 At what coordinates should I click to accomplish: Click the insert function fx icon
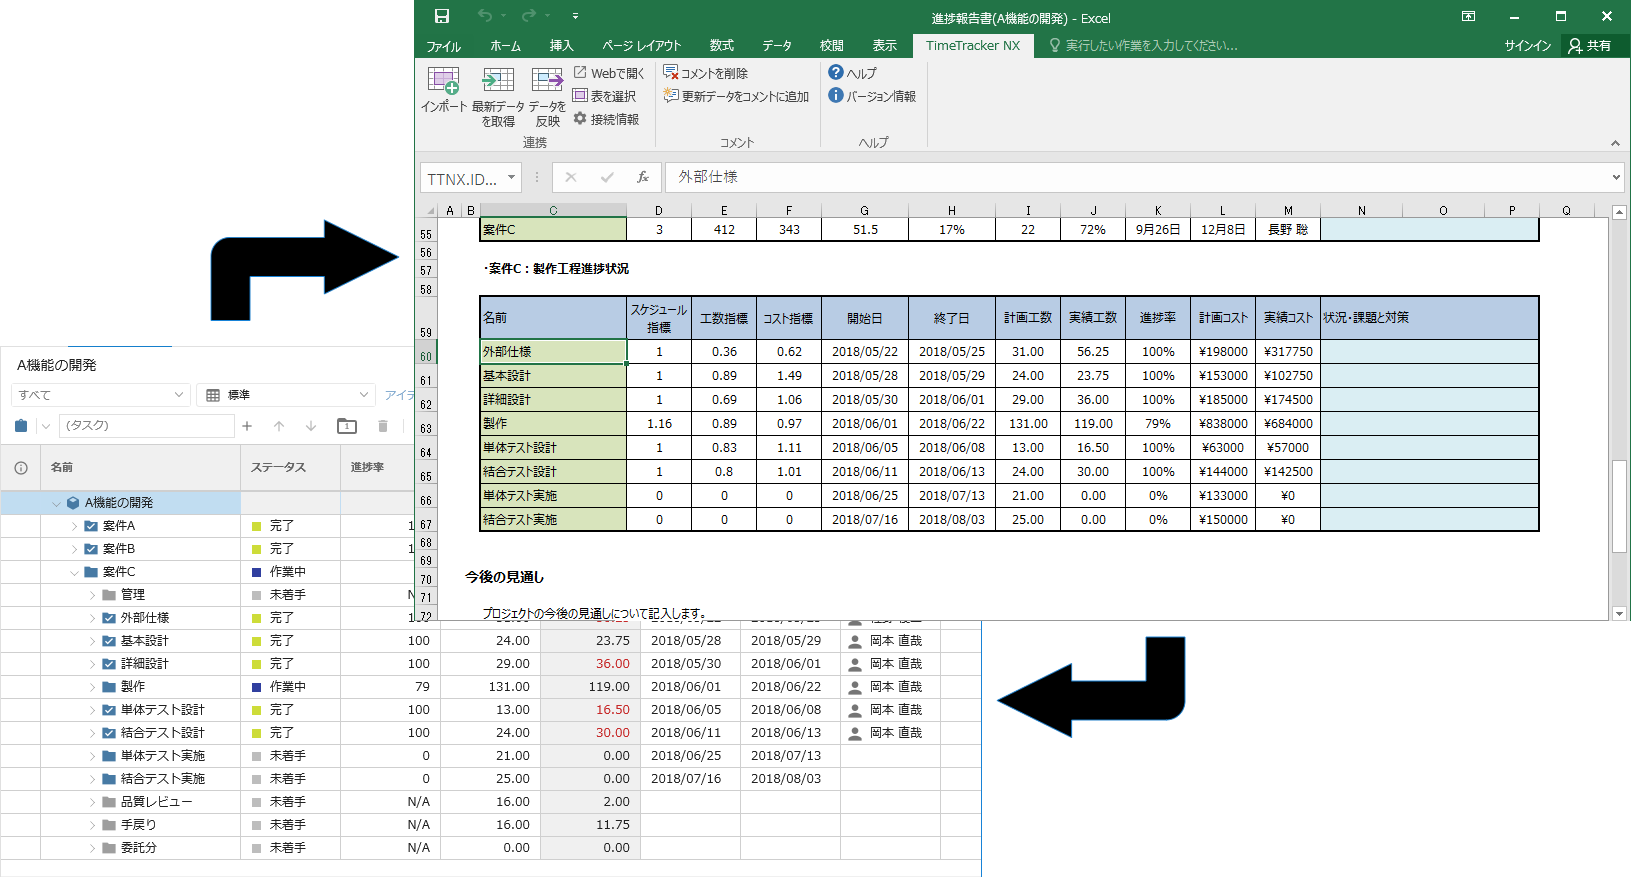click(643, 177)
